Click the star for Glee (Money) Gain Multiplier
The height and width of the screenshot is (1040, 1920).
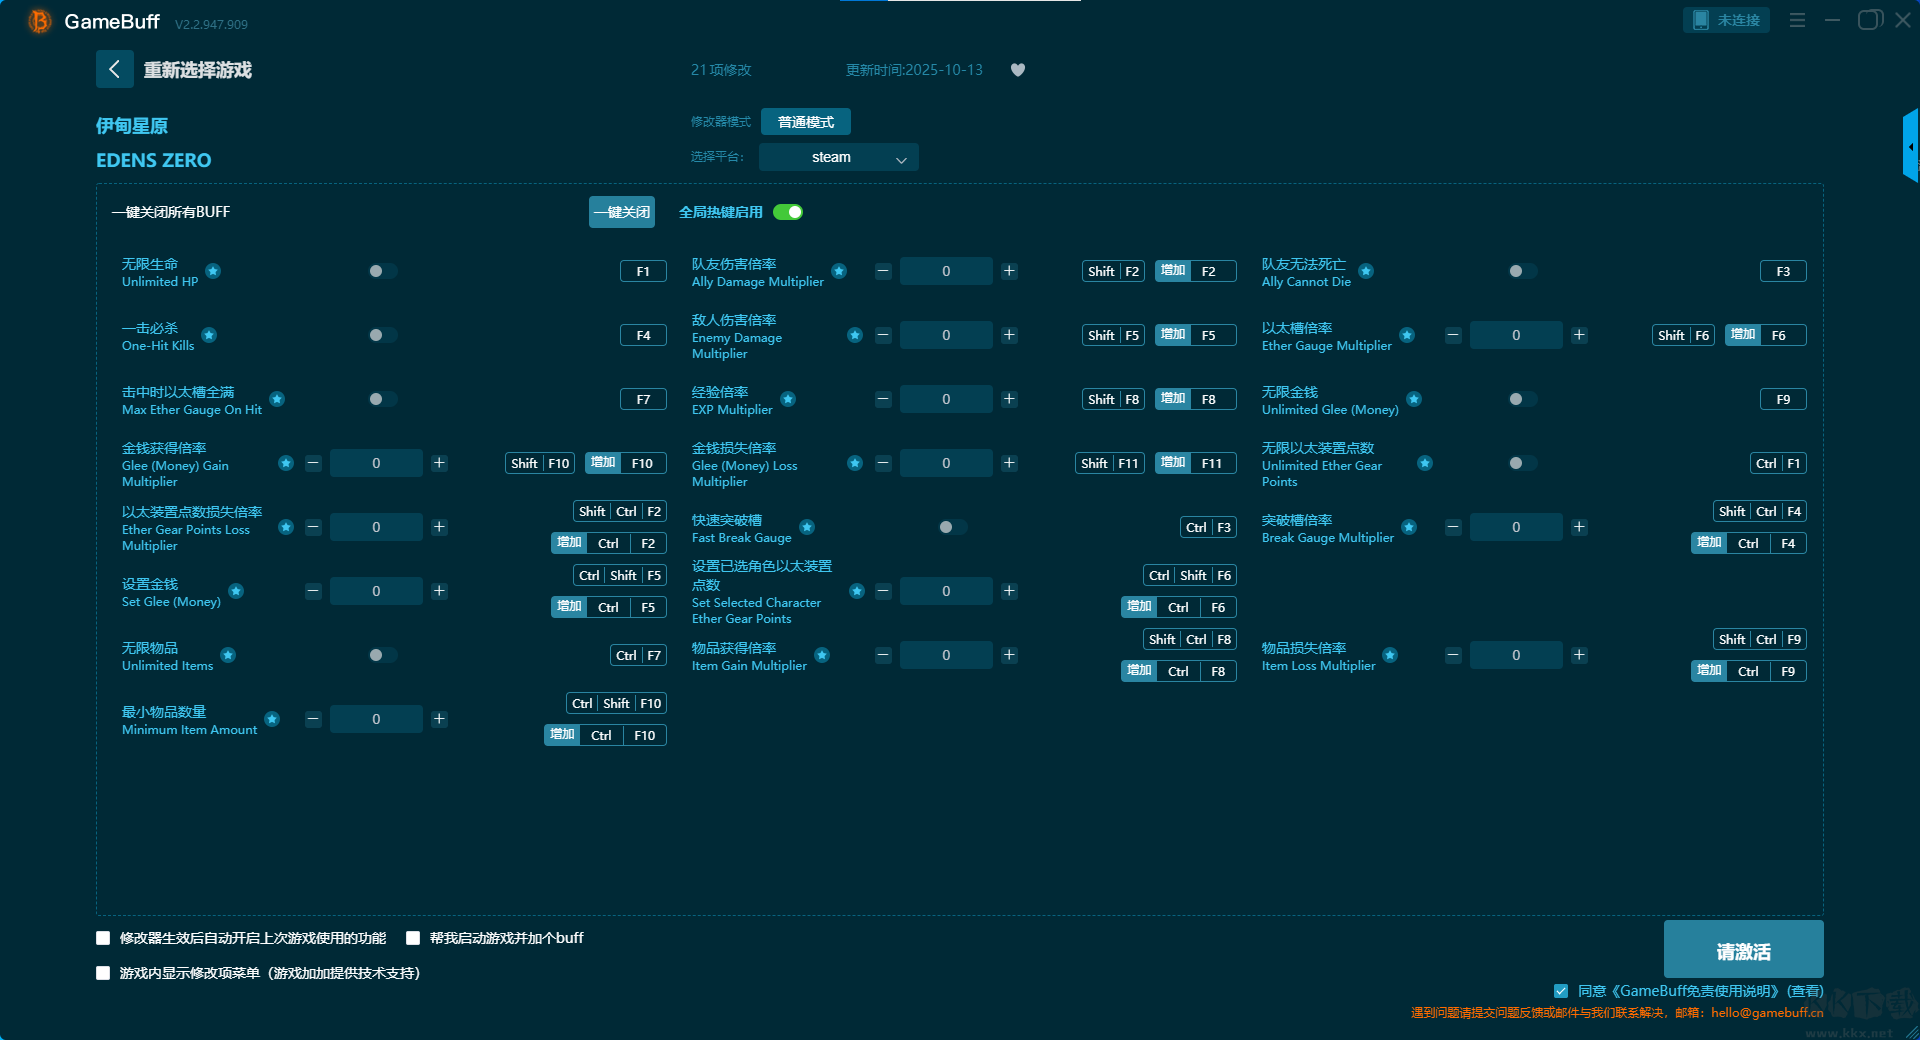point(286,463)
